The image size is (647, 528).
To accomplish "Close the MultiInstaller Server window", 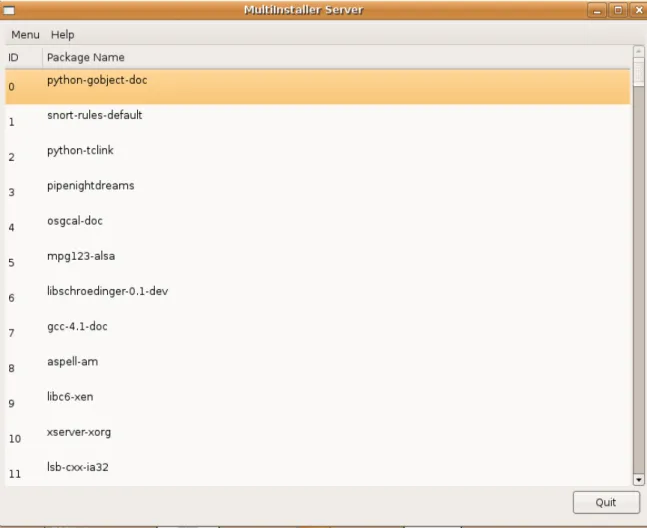I will pos(638,10).
